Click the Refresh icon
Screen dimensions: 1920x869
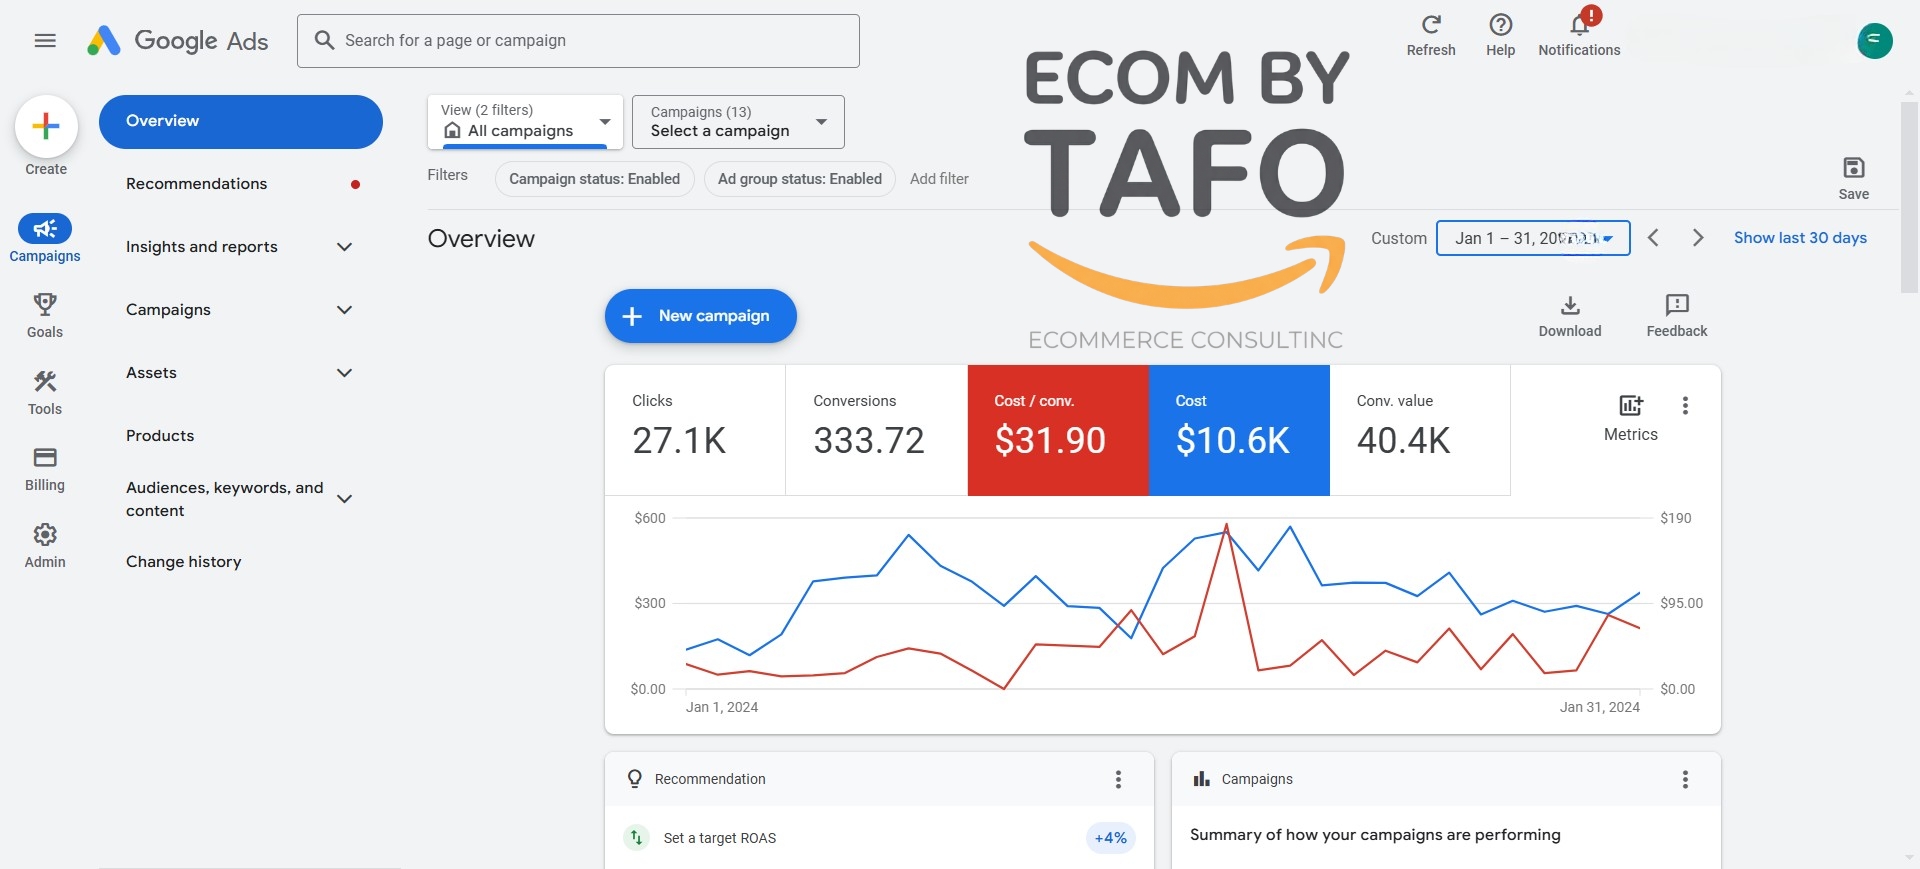click(1431, 25)
